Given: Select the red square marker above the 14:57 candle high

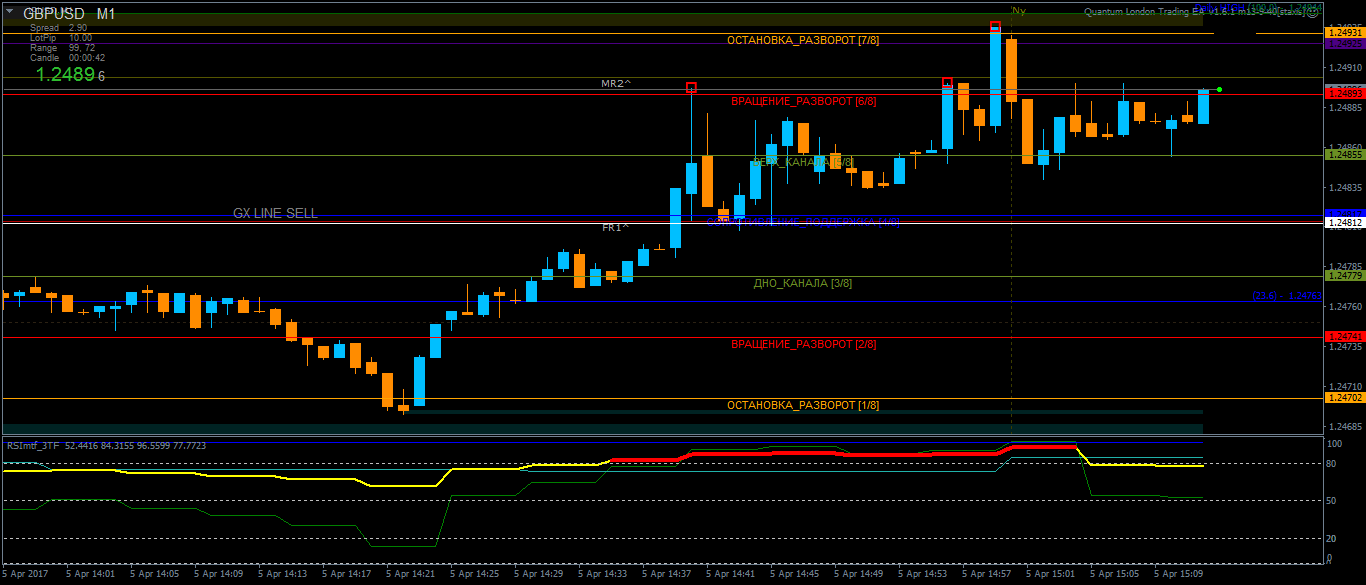Looking at the screenshot, I should 995,26.
